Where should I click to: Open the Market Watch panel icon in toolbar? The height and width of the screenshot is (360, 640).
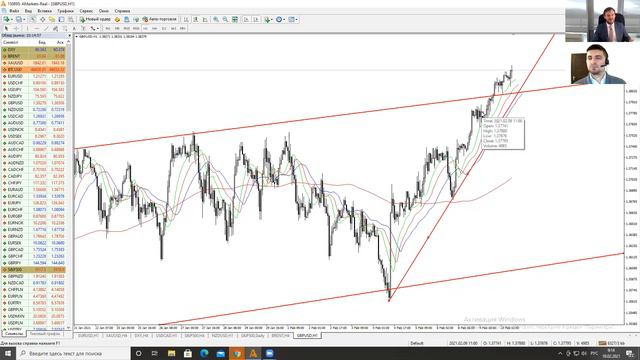click(x=33, y=19)
